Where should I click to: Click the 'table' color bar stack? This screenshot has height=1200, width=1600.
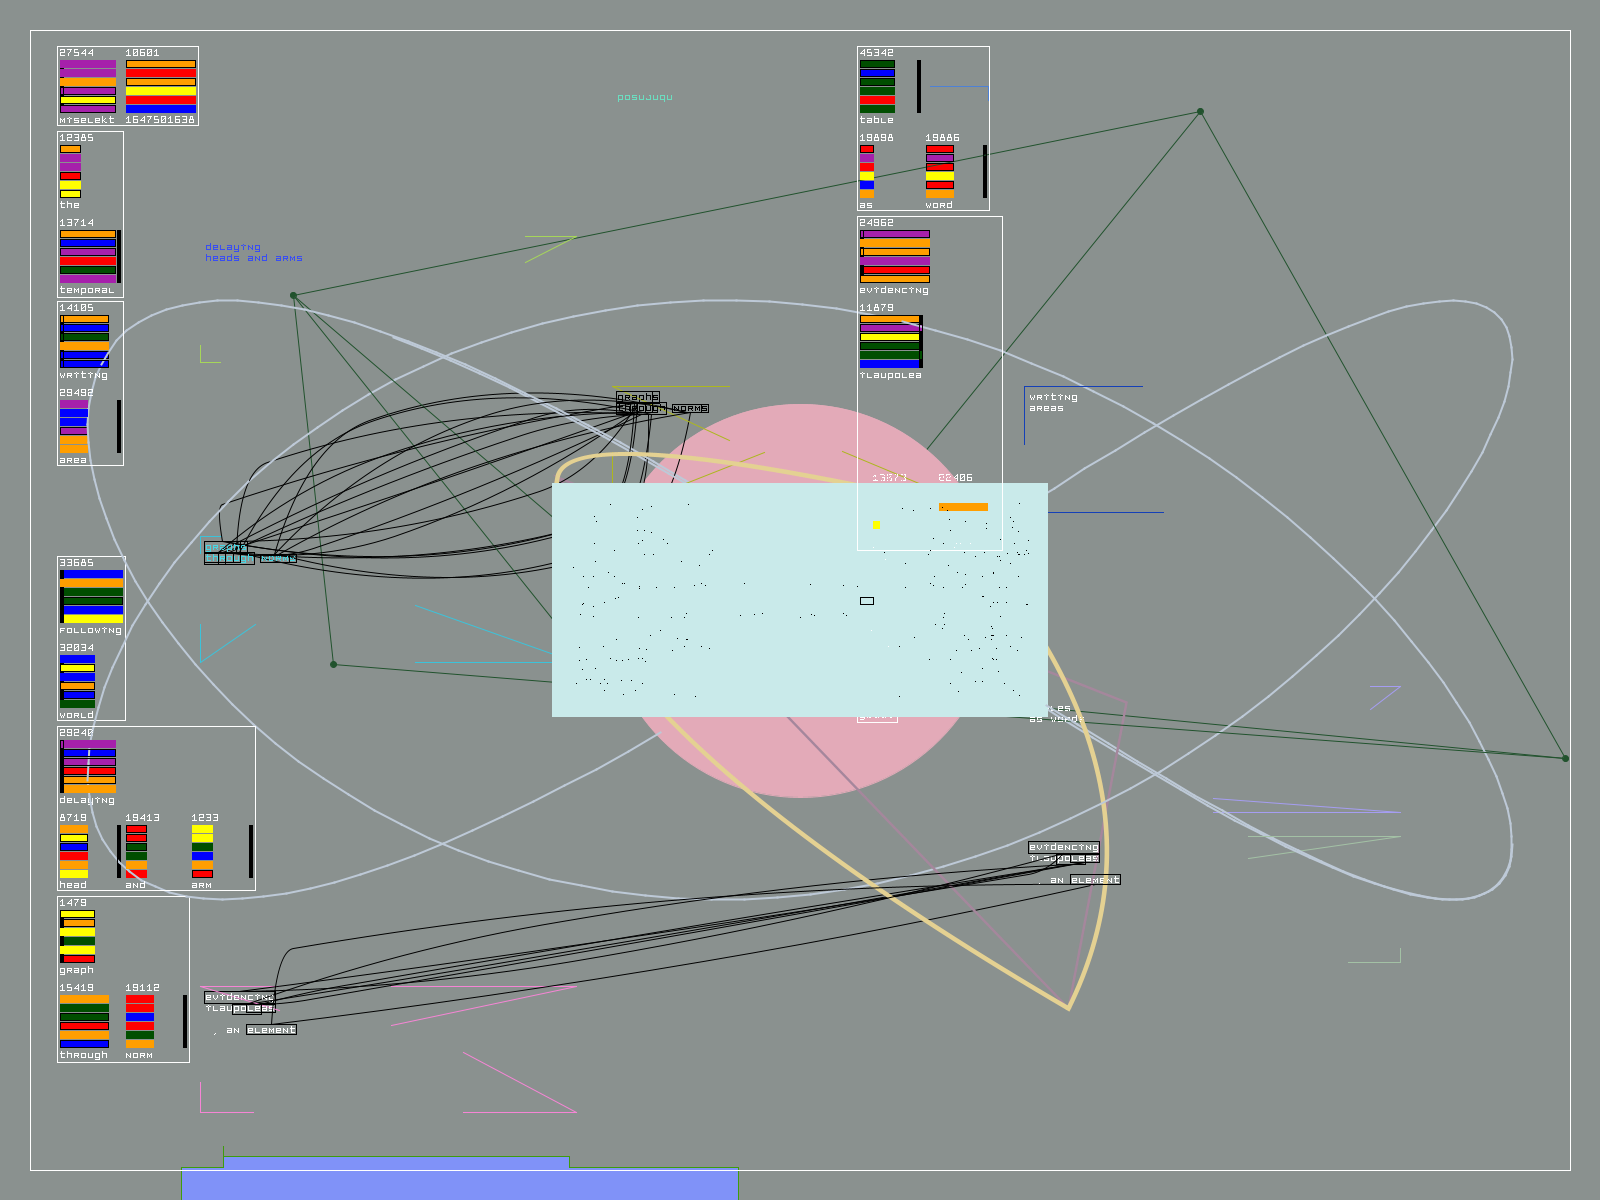[877, 86]
